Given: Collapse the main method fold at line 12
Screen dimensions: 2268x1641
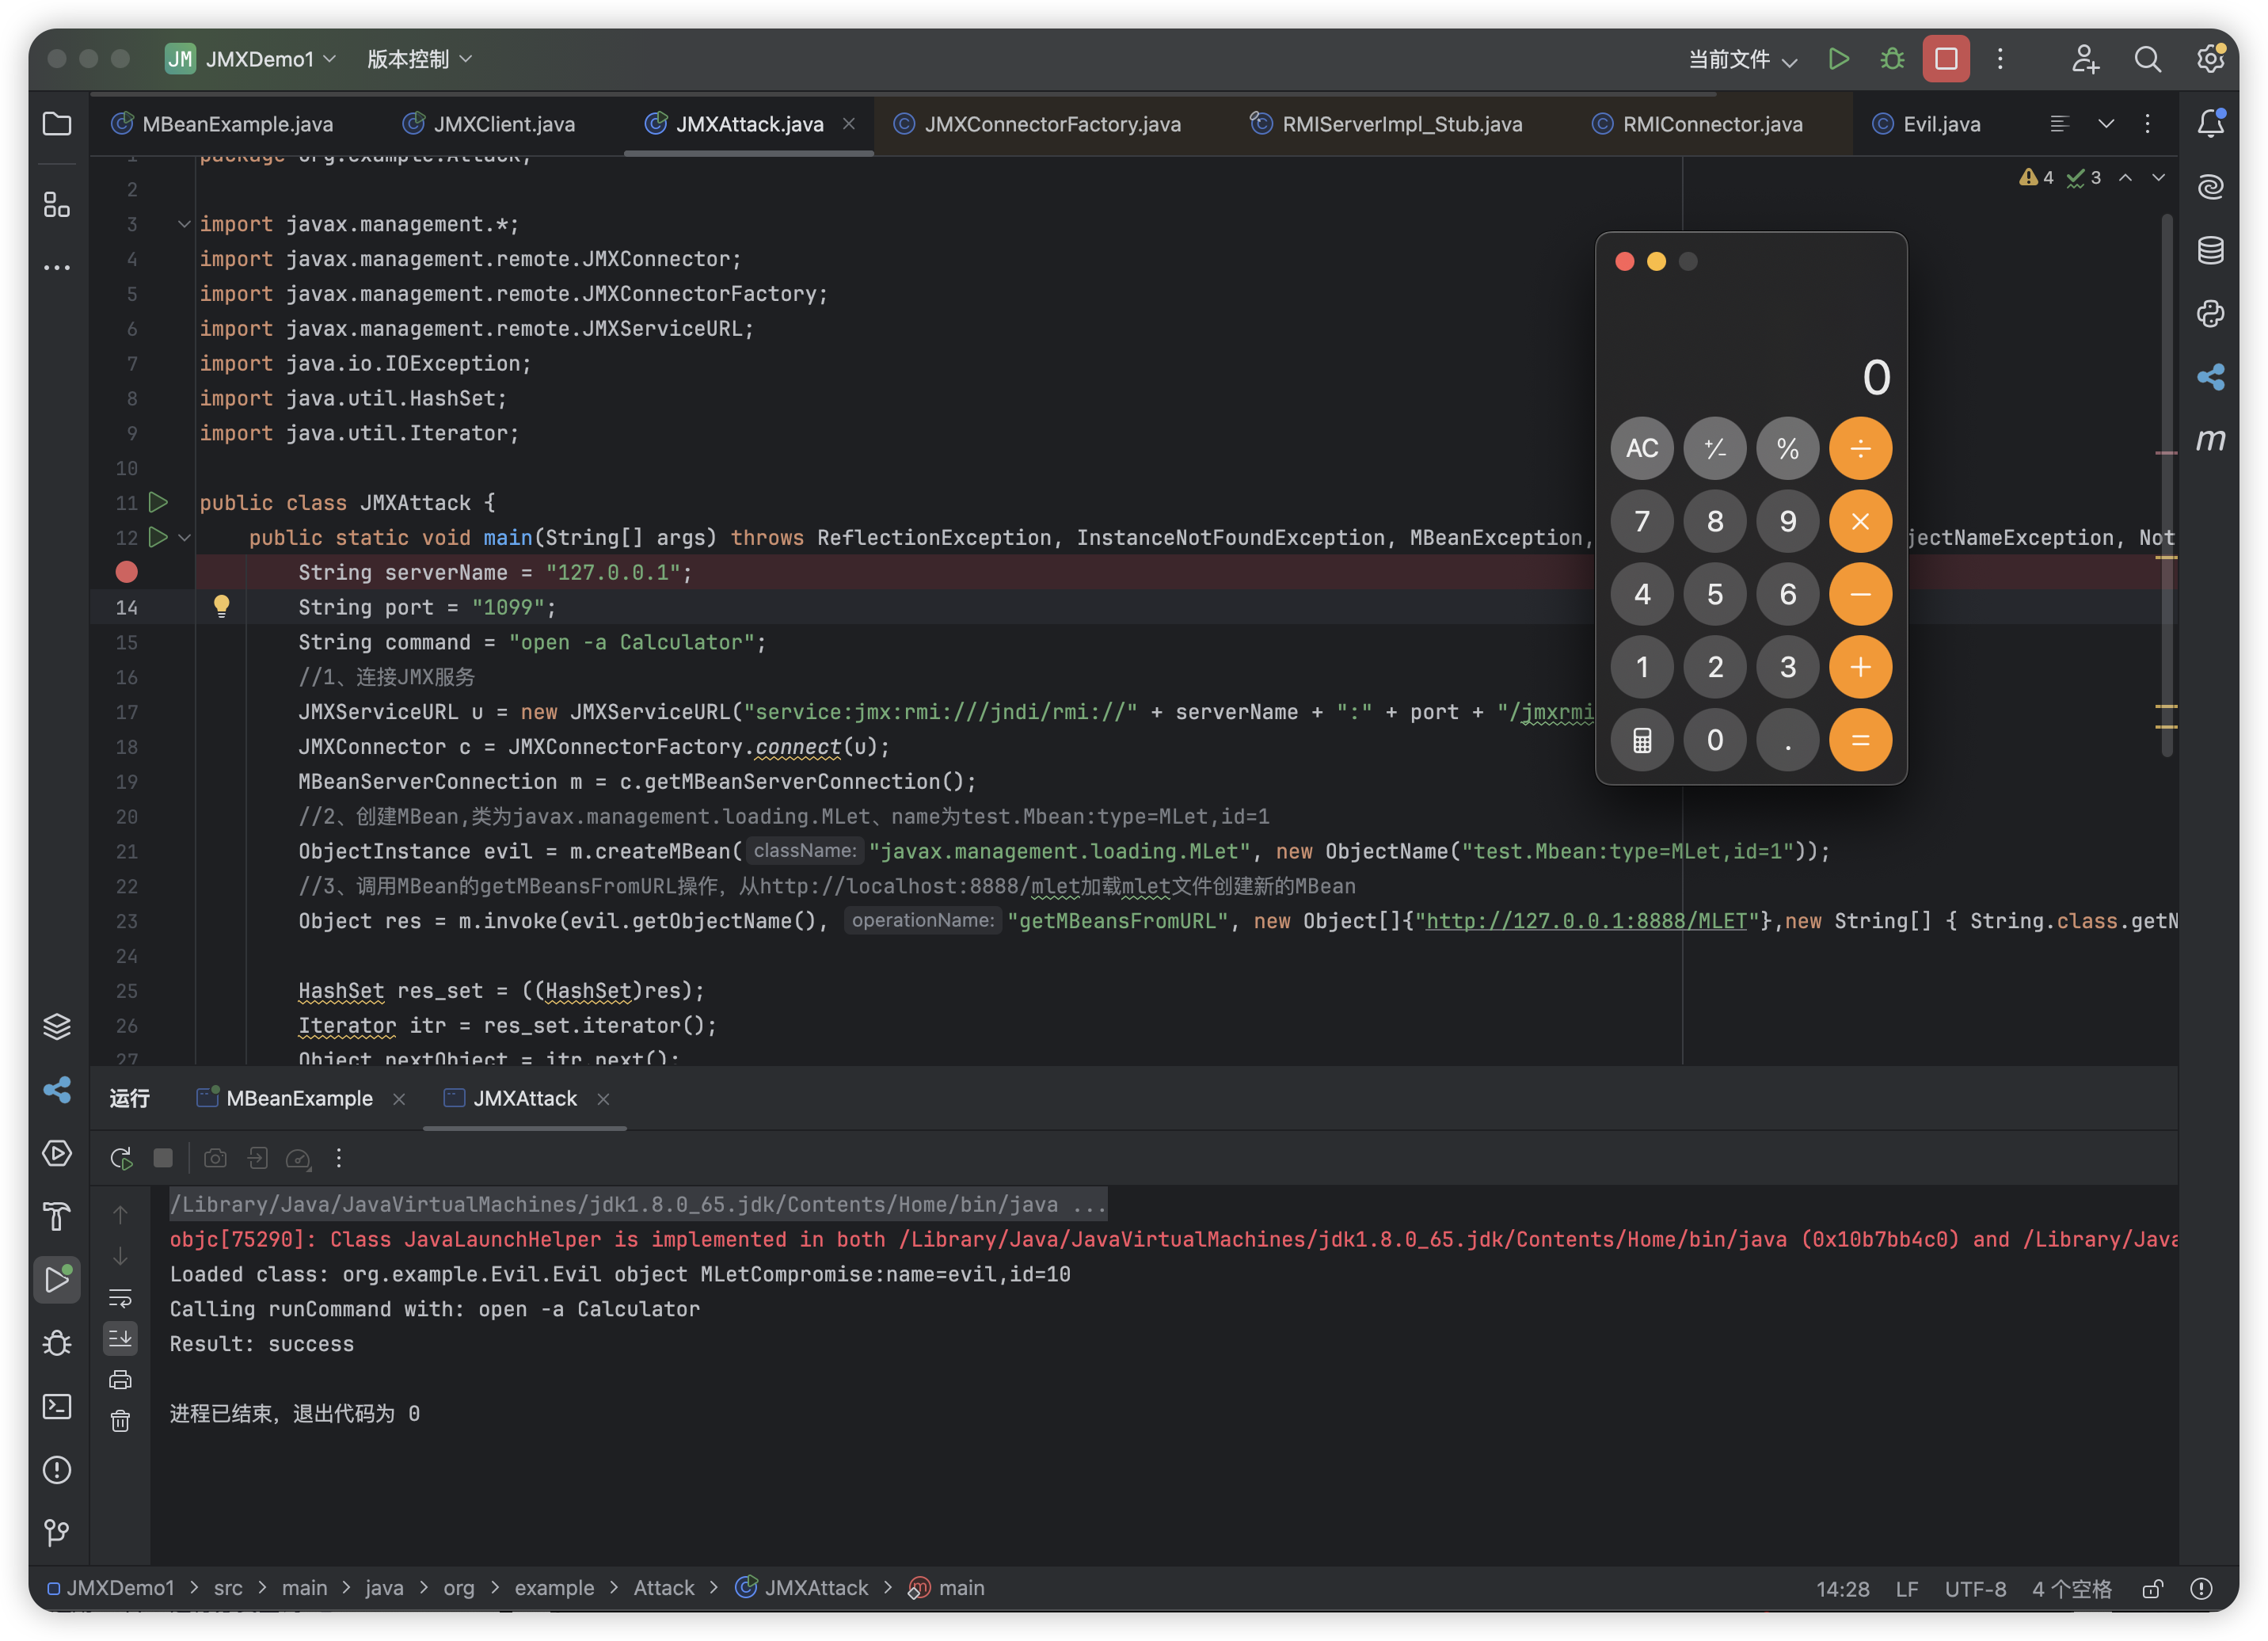Looking at the screenshot, I should click(184, 537).
